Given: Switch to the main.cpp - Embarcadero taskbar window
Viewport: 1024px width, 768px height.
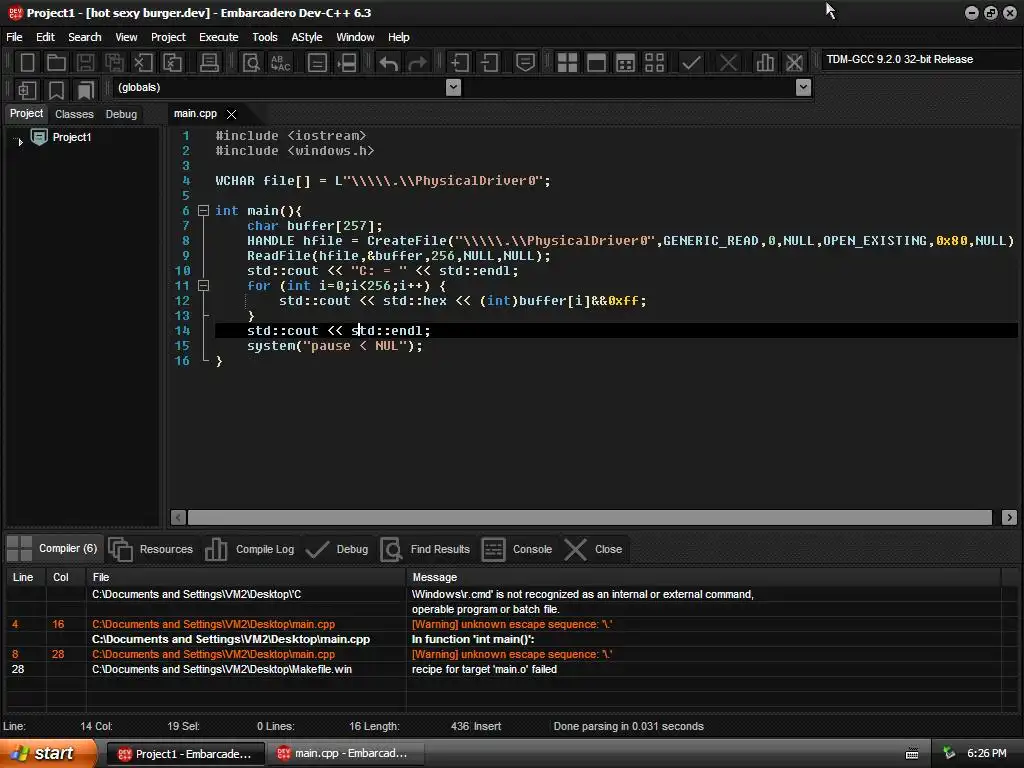Looking at the screenshot, I should click(344, 754).
